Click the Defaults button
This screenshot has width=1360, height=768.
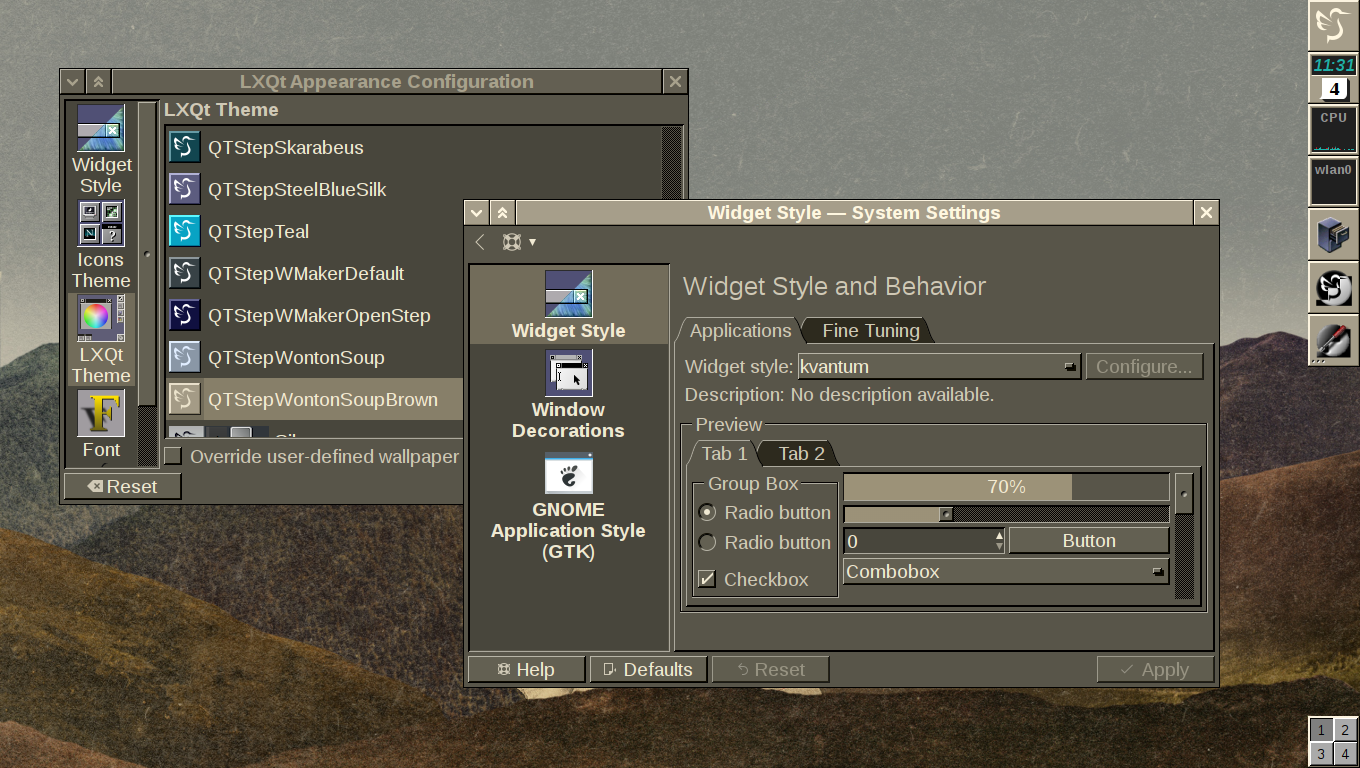tap(648, 669)
